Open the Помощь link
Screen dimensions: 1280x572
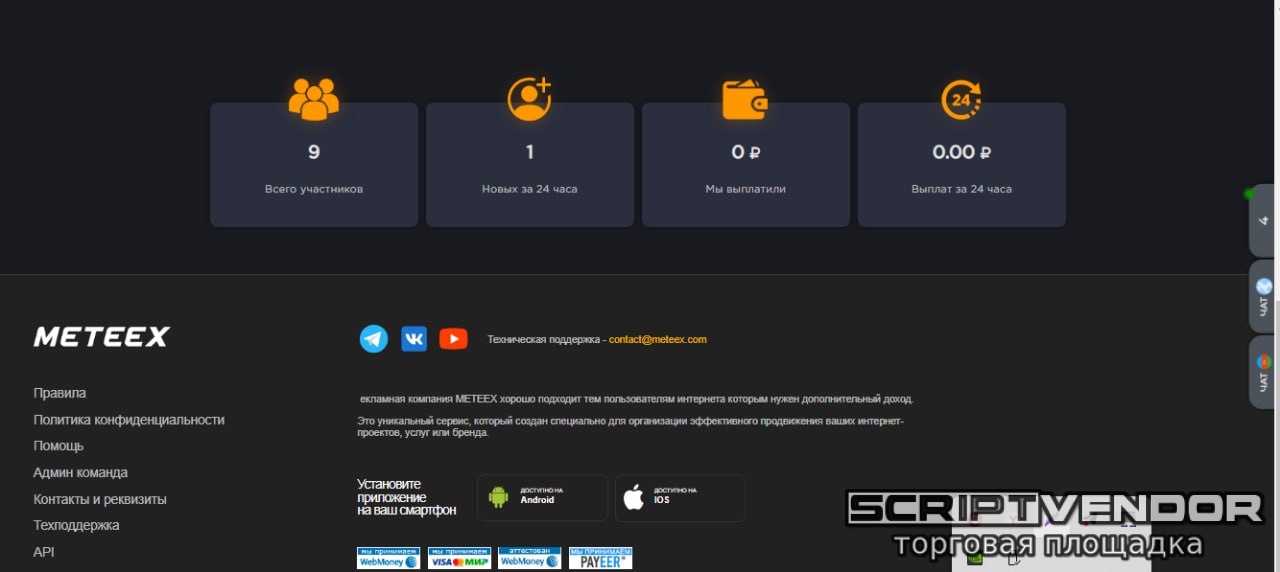point(59,446)
